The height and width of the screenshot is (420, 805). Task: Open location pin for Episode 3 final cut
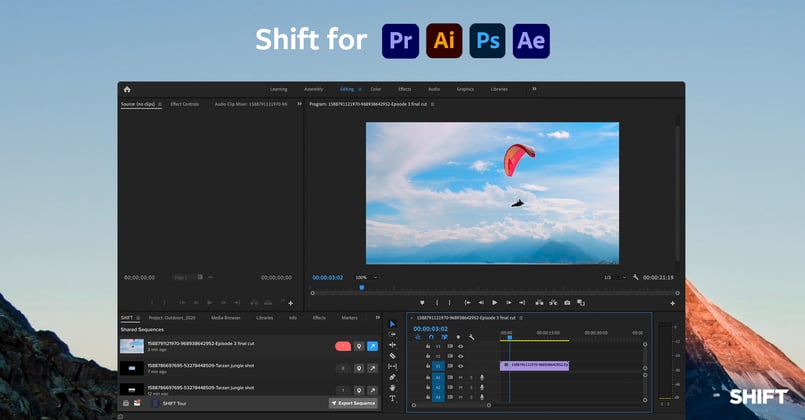(359, 347)
